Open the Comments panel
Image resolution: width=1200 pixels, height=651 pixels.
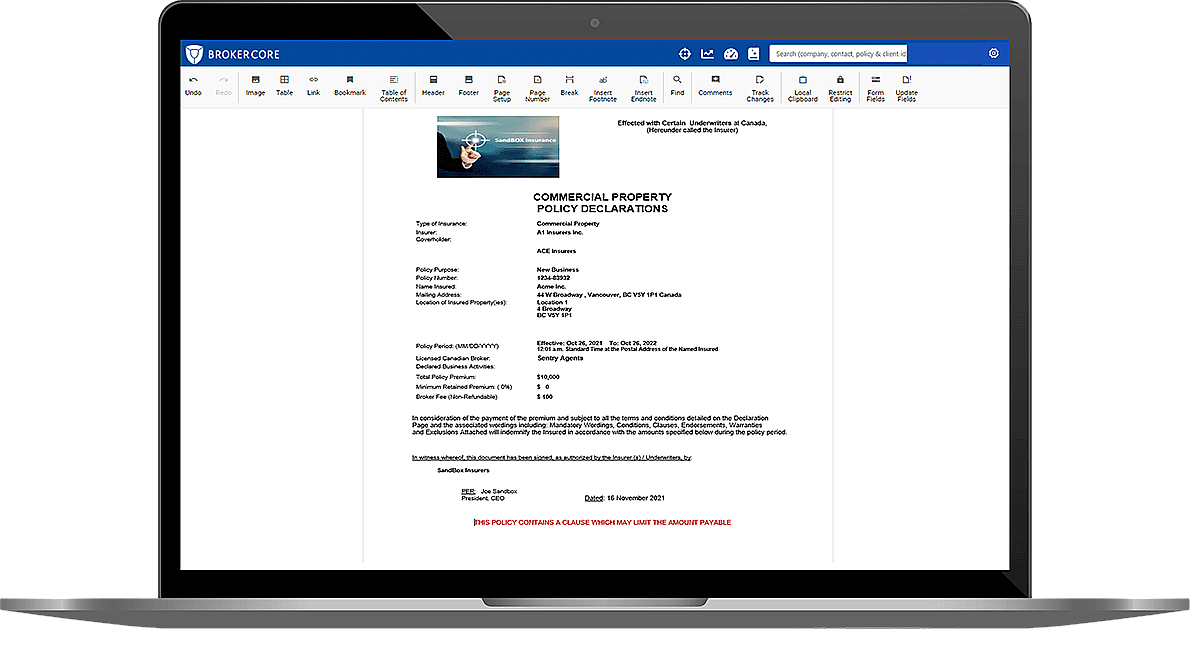coord(715,85)
